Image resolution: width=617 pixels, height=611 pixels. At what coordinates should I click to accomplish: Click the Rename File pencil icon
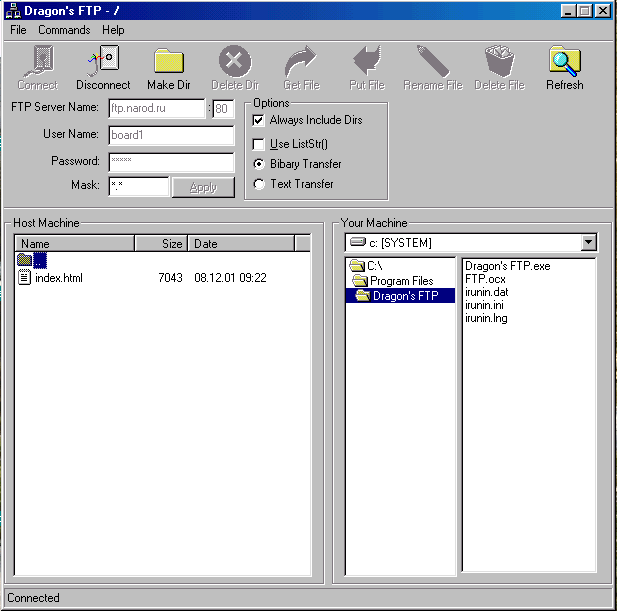[x=433, y=61]
